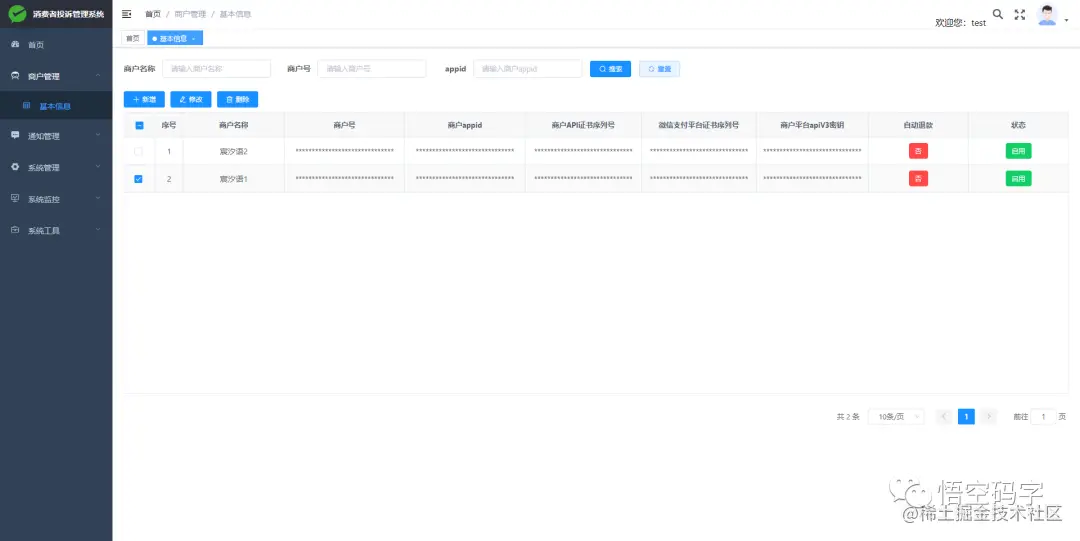Close the 基本信息 tab via its x

pyautogui.click(x=194, y=39)
